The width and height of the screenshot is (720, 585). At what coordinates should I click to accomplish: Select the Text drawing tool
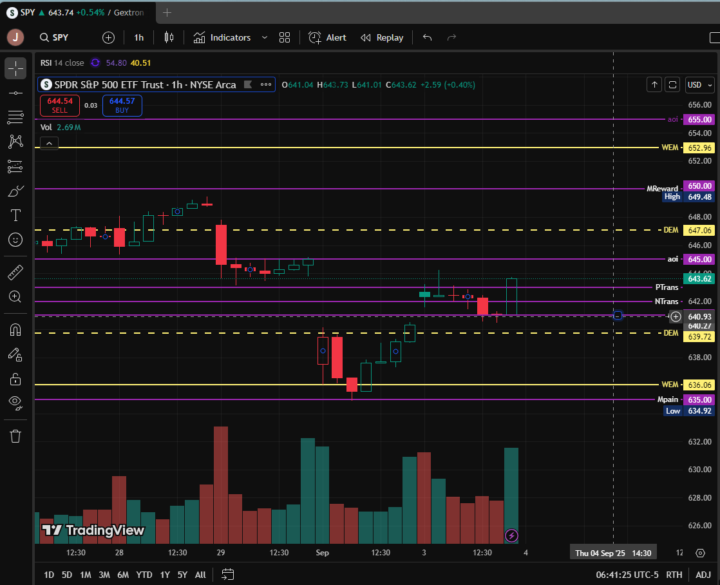tap(15, 215)
